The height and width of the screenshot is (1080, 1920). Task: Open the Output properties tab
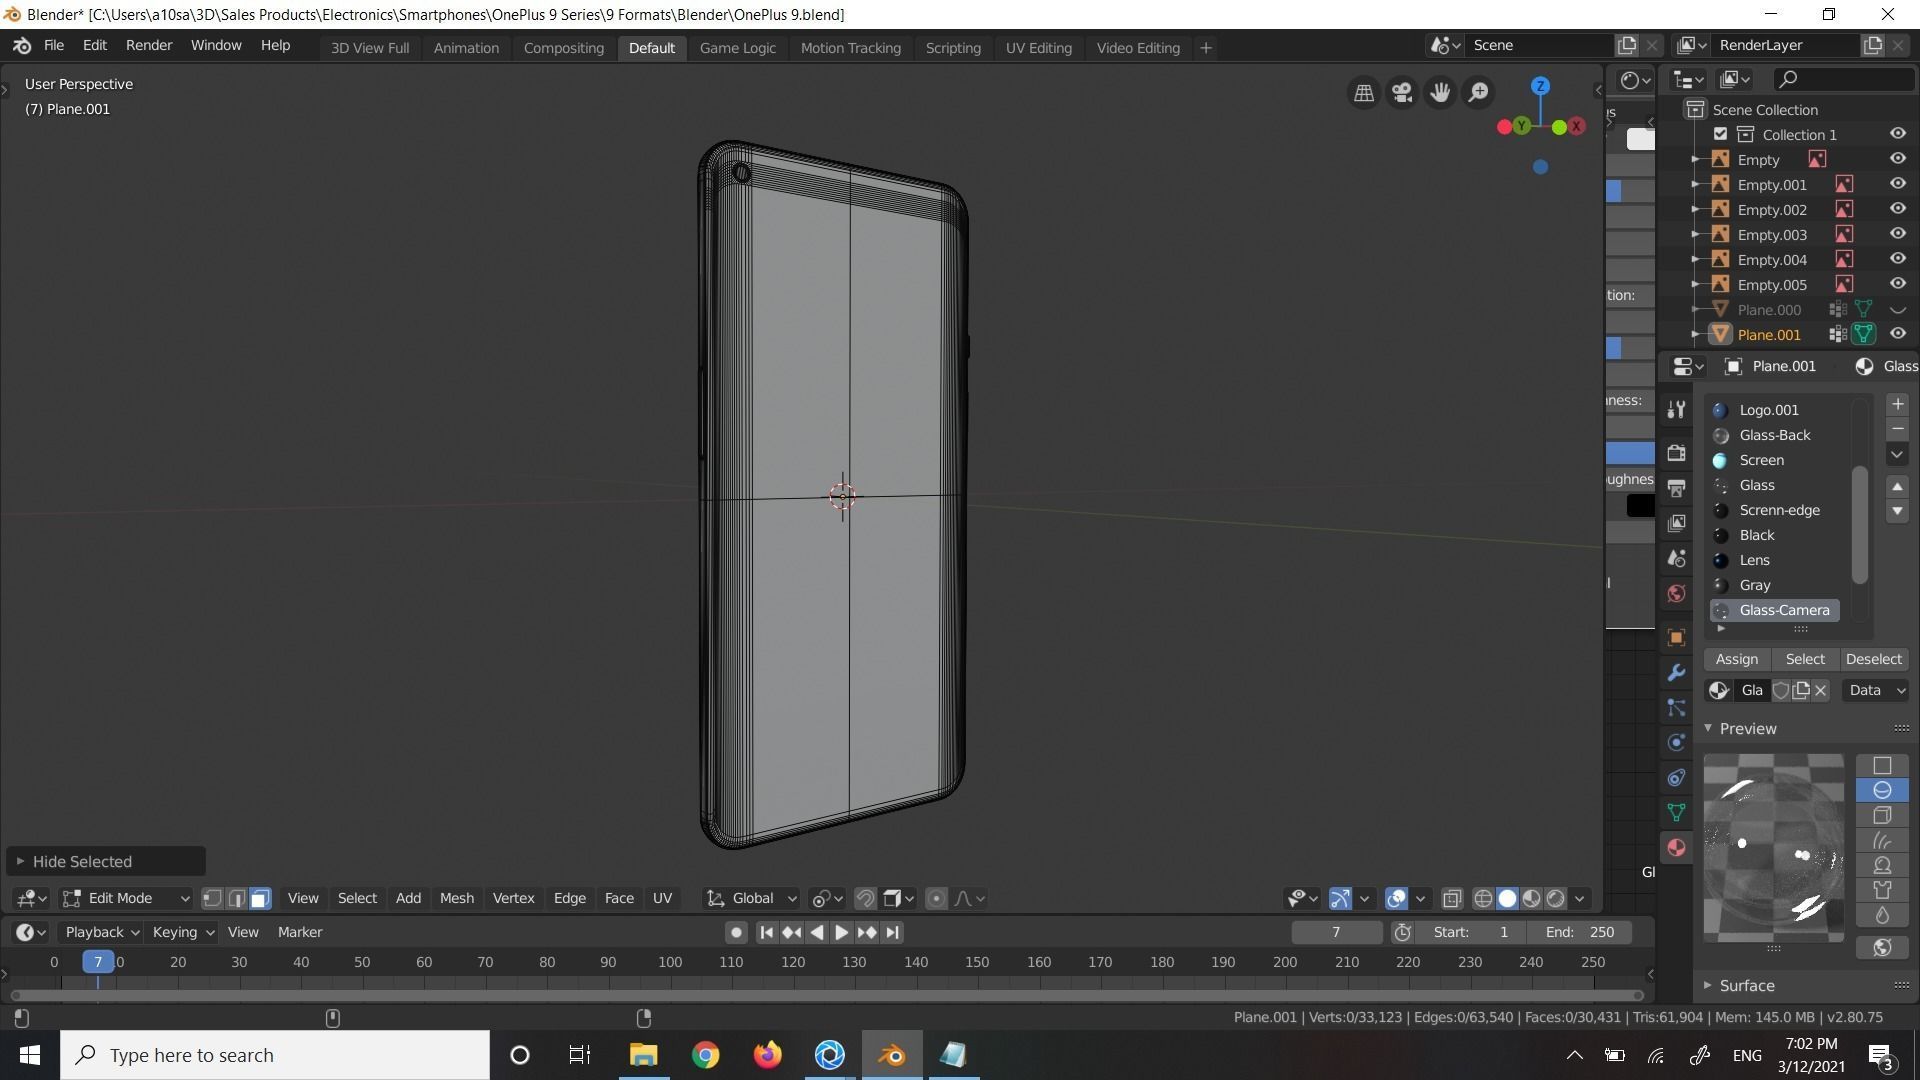(x=1677, y=488)
